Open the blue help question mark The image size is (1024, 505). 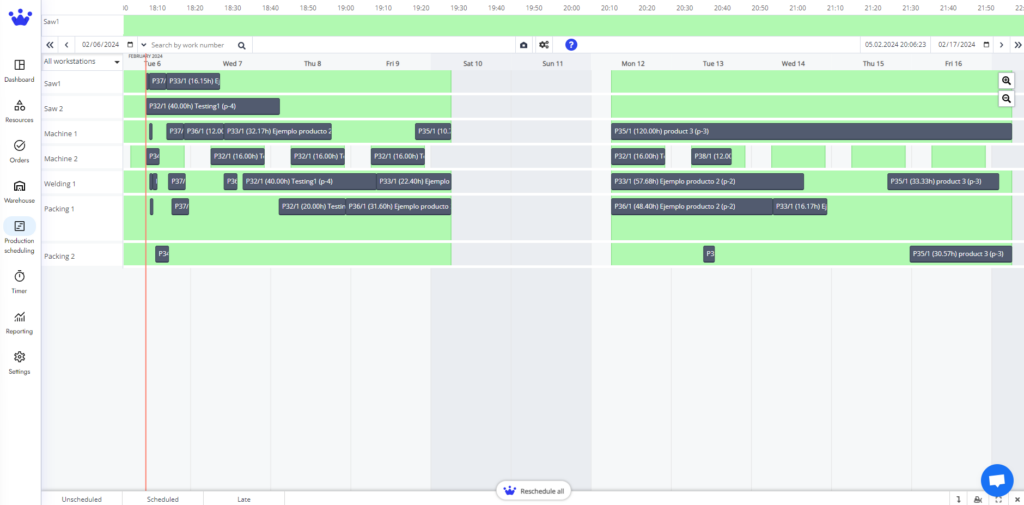point(571,45)
